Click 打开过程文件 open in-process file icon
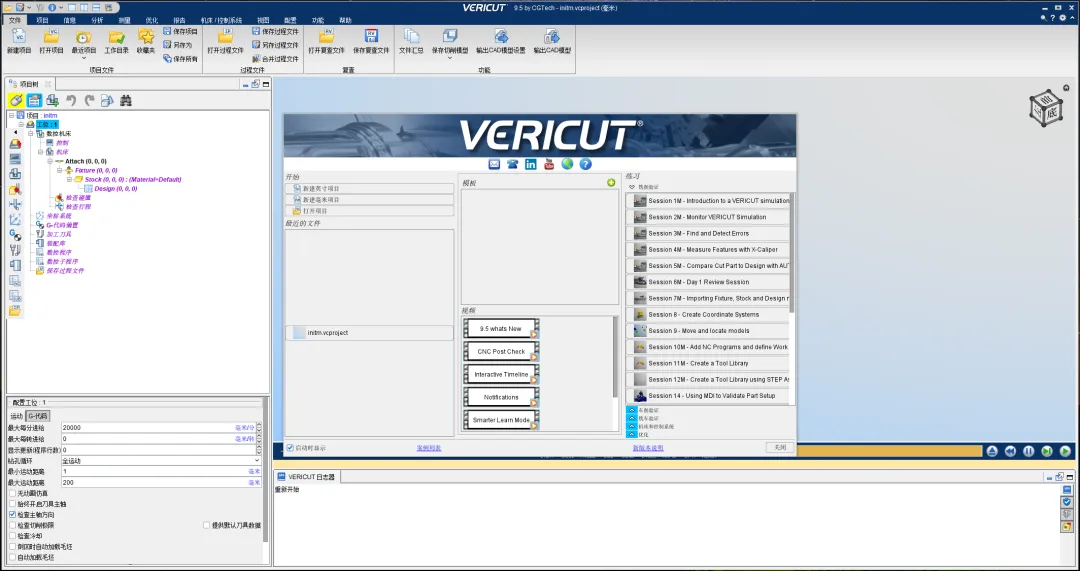The height and width of the screenshot is (571, 1080). [x=225, y=41]
